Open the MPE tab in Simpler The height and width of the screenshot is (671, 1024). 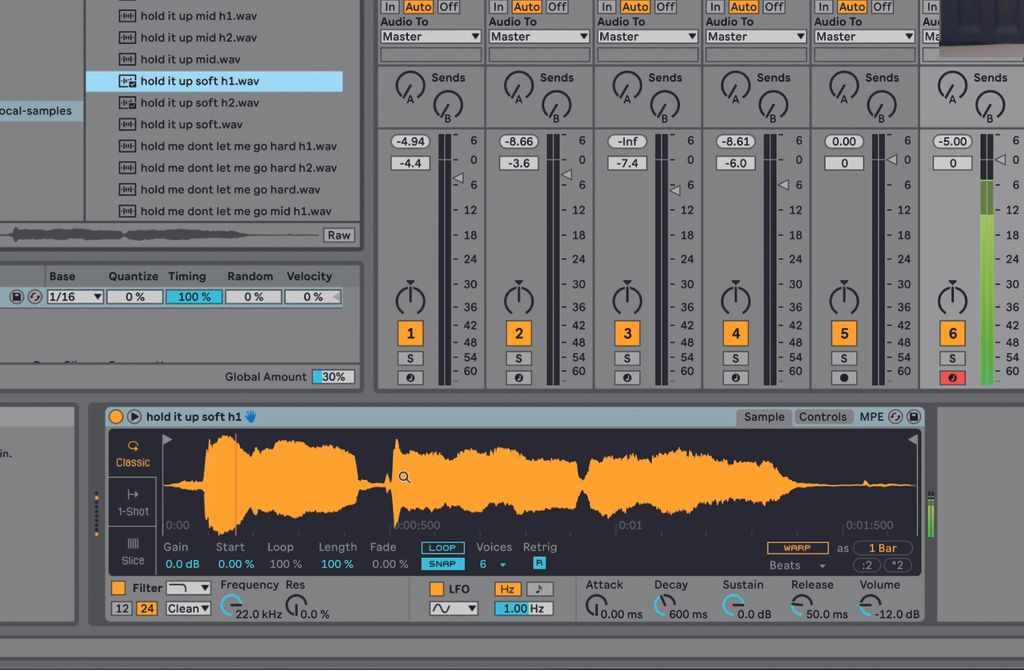871,417
